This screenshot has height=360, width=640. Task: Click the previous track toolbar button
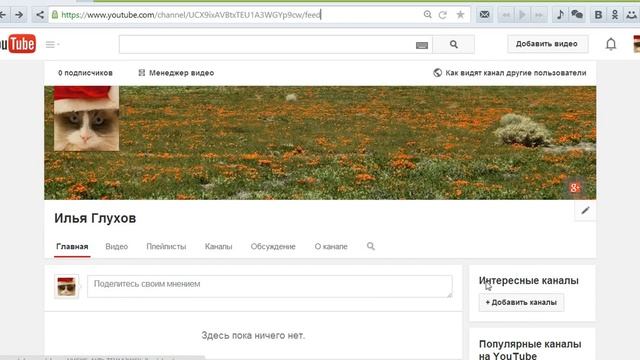pos(506,15)
